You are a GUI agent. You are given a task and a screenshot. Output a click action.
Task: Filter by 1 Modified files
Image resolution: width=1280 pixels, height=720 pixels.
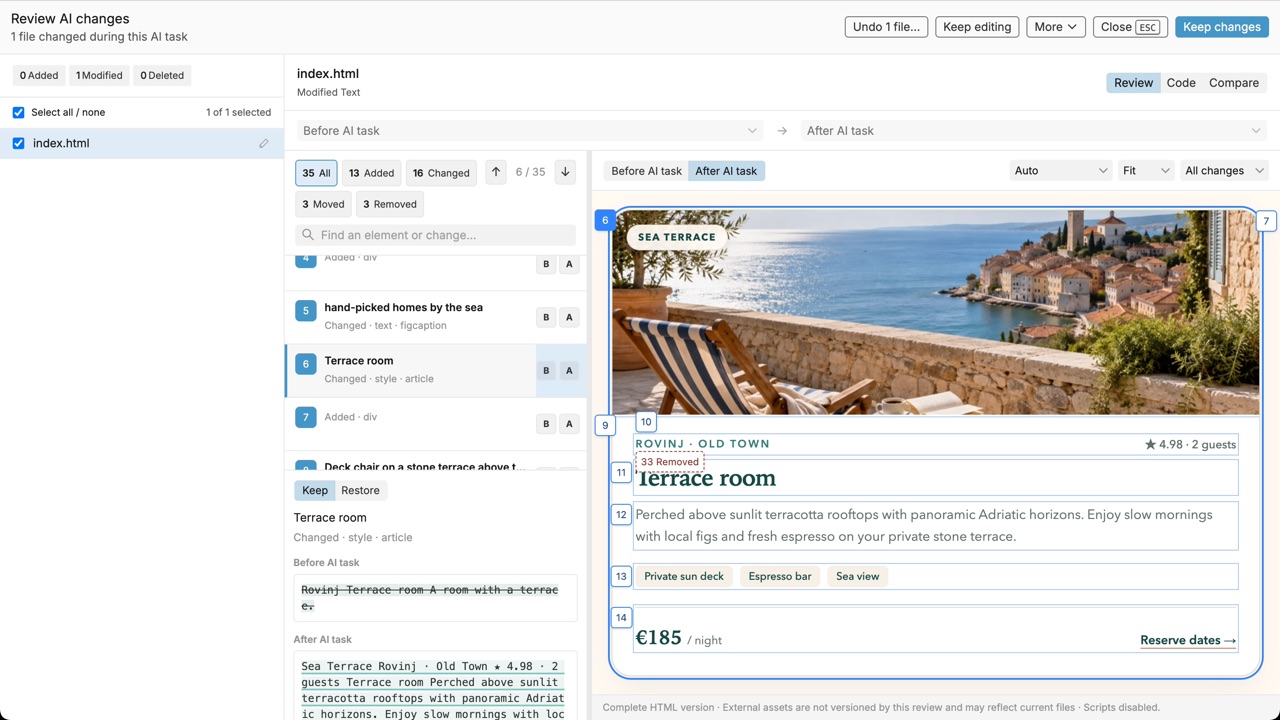click(99, 75)
